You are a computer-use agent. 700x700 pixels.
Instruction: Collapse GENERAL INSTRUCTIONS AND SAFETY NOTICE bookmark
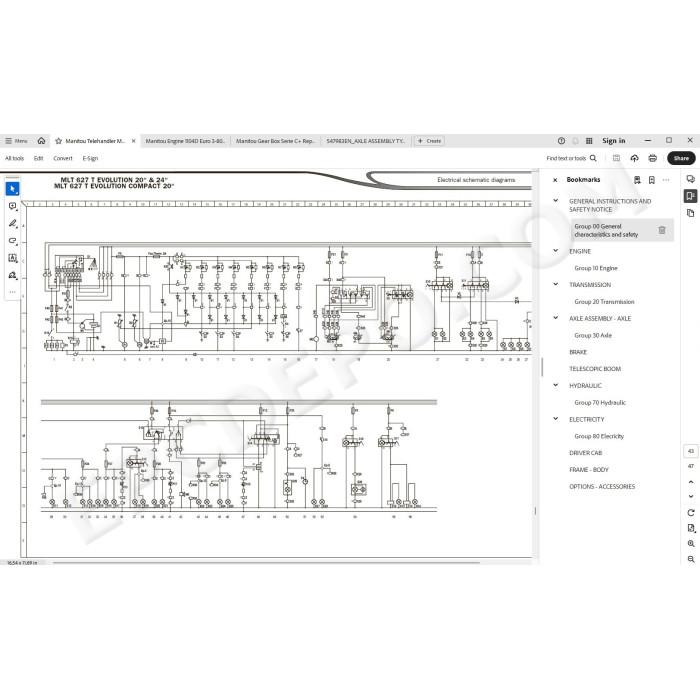point(556,201)
